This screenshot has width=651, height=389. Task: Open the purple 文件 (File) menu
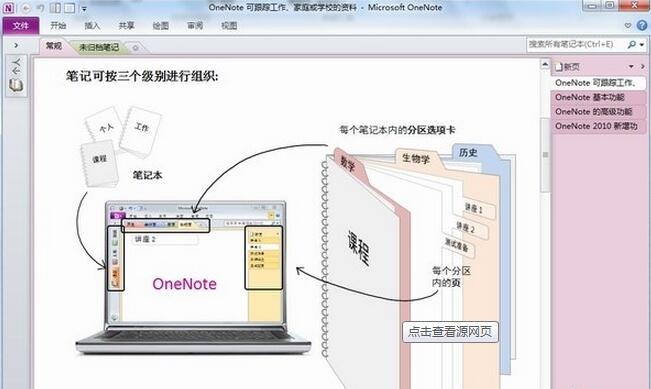[x=21, y=26]
